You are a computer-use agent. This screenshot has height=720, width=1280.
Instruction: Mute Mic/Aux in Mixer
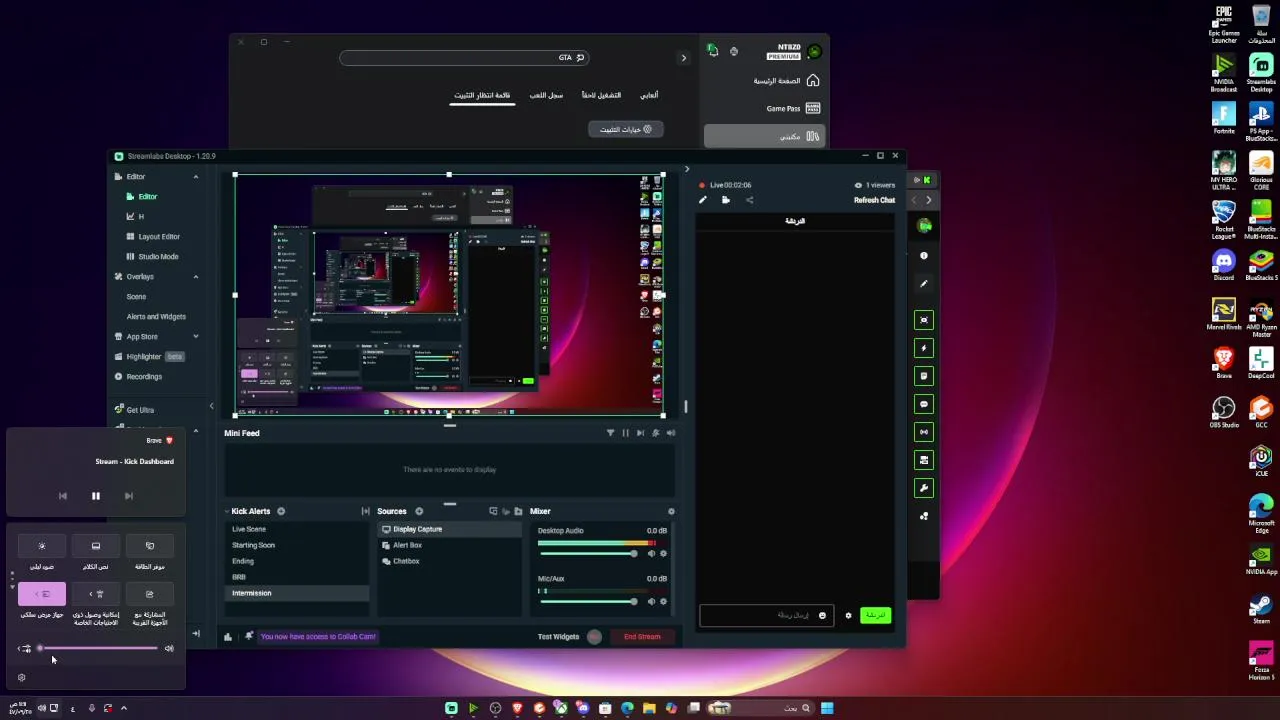651,601
